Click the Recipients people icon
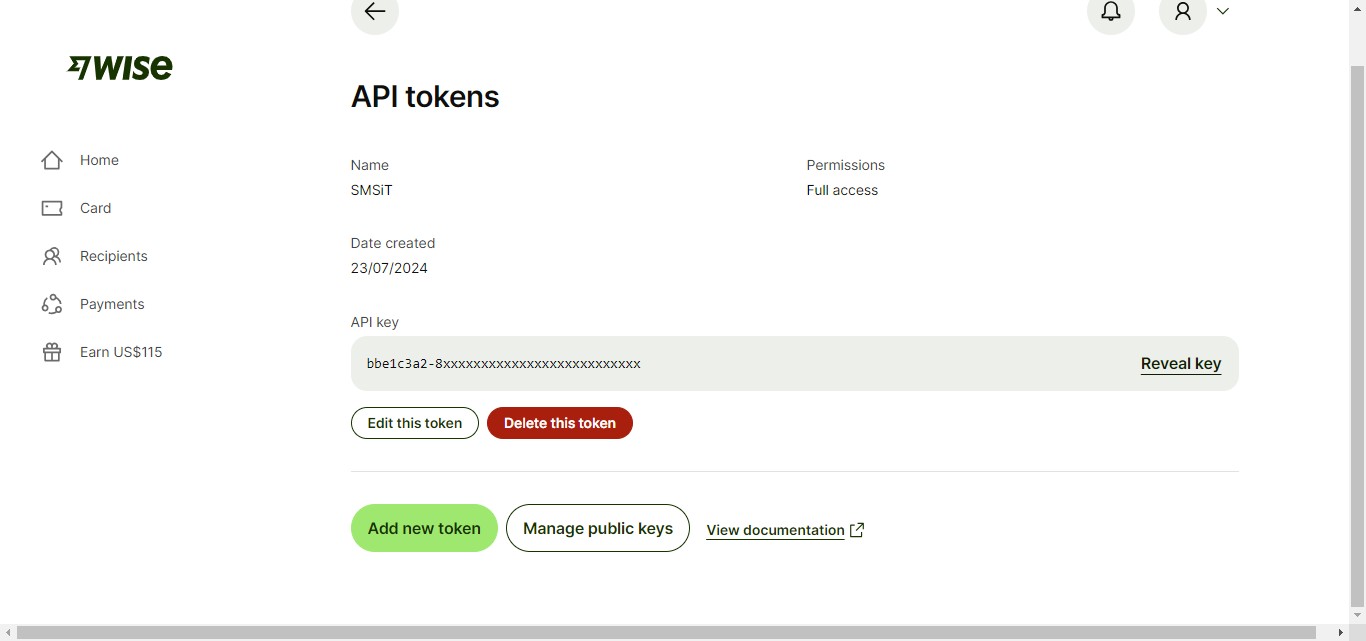 (52, 256)
